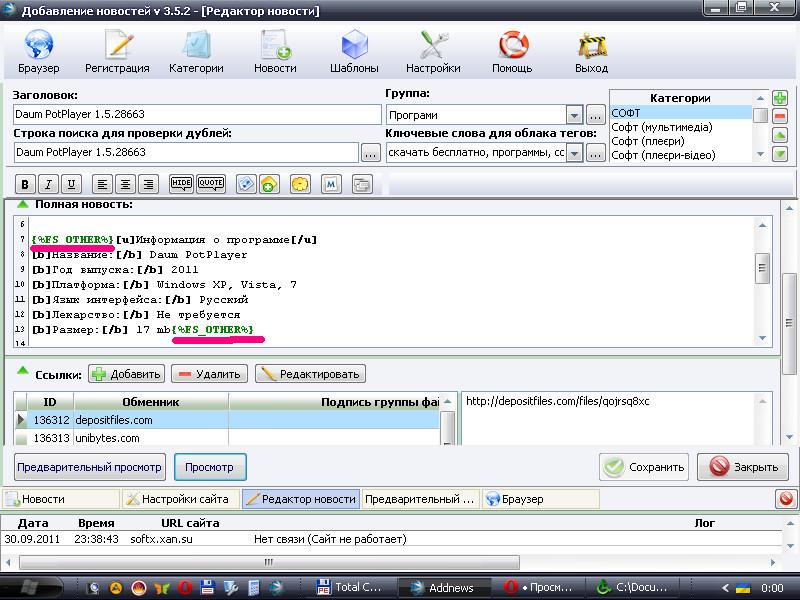Select Софт (плеєри-відео) category

pos(681,155)
